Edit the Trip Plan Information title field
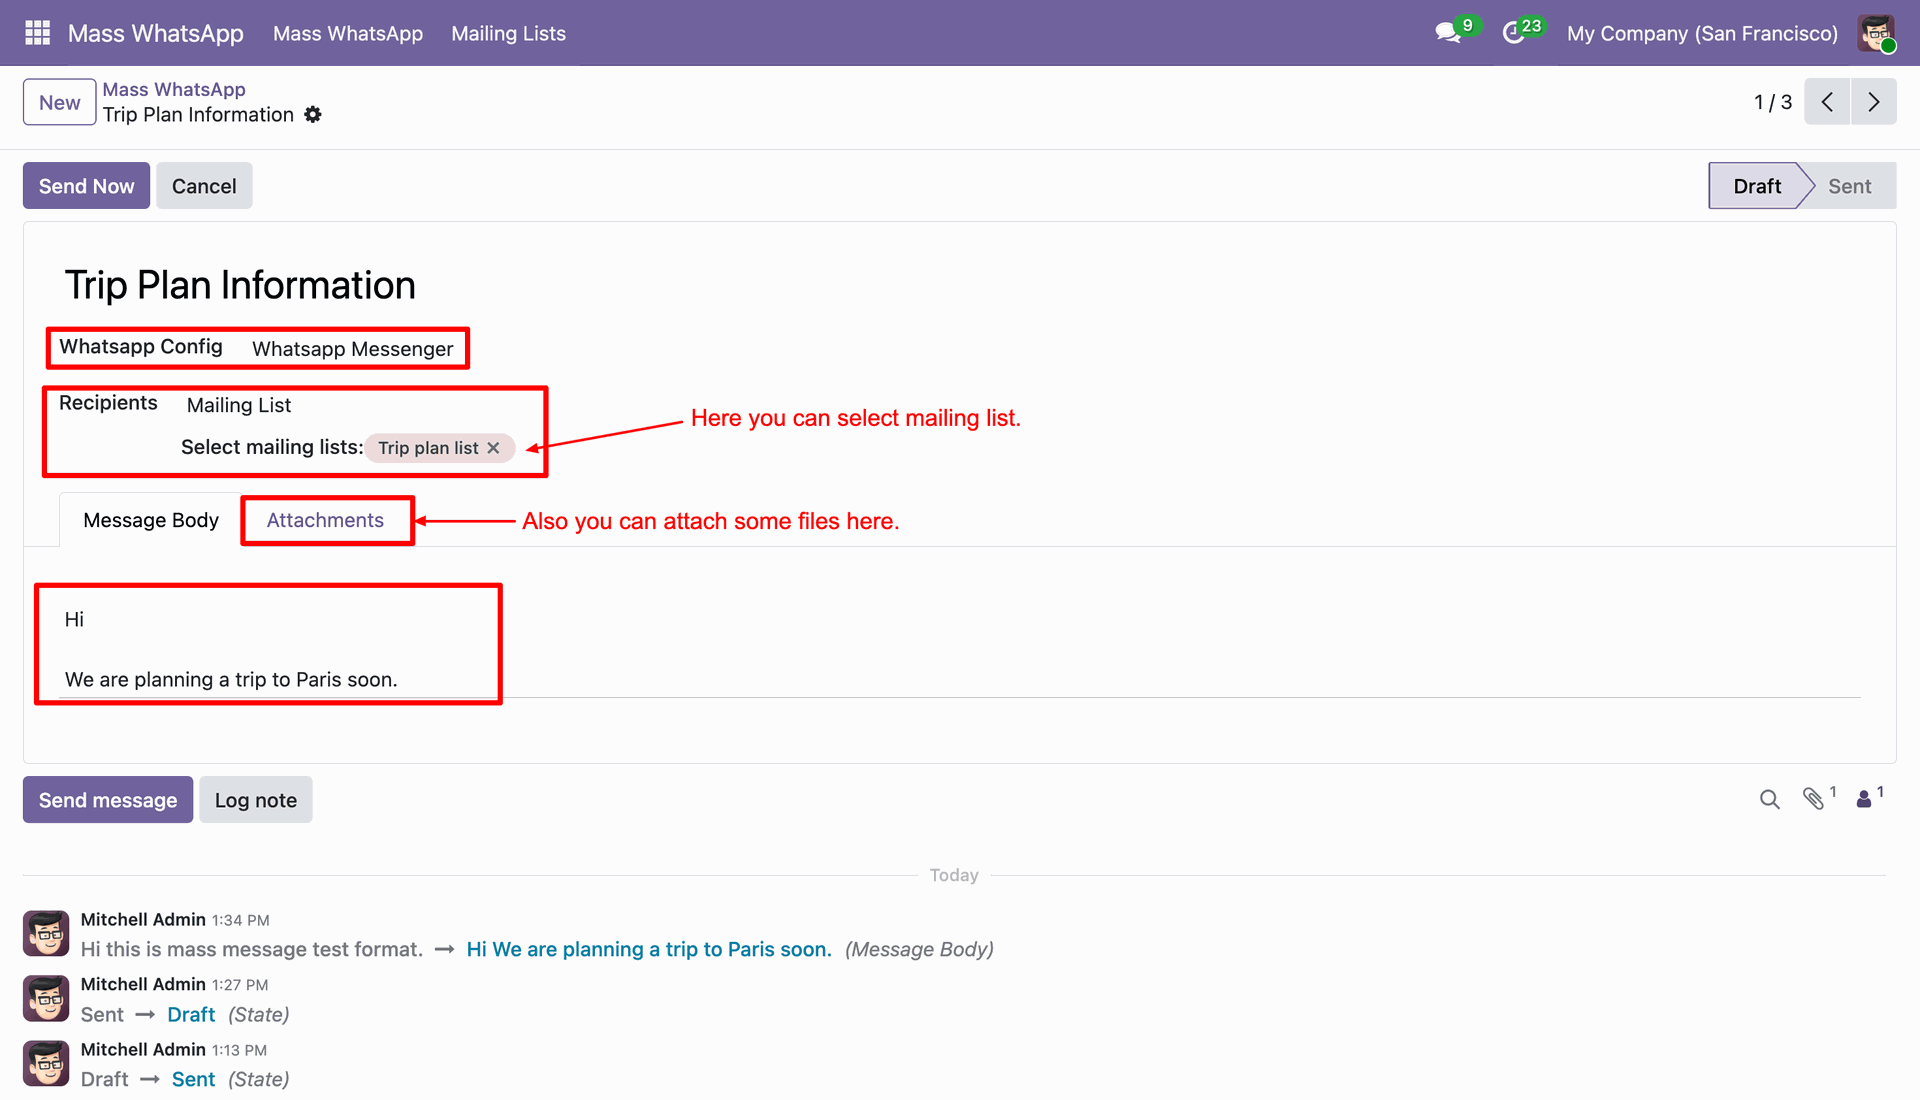 (x=240, y=285)
